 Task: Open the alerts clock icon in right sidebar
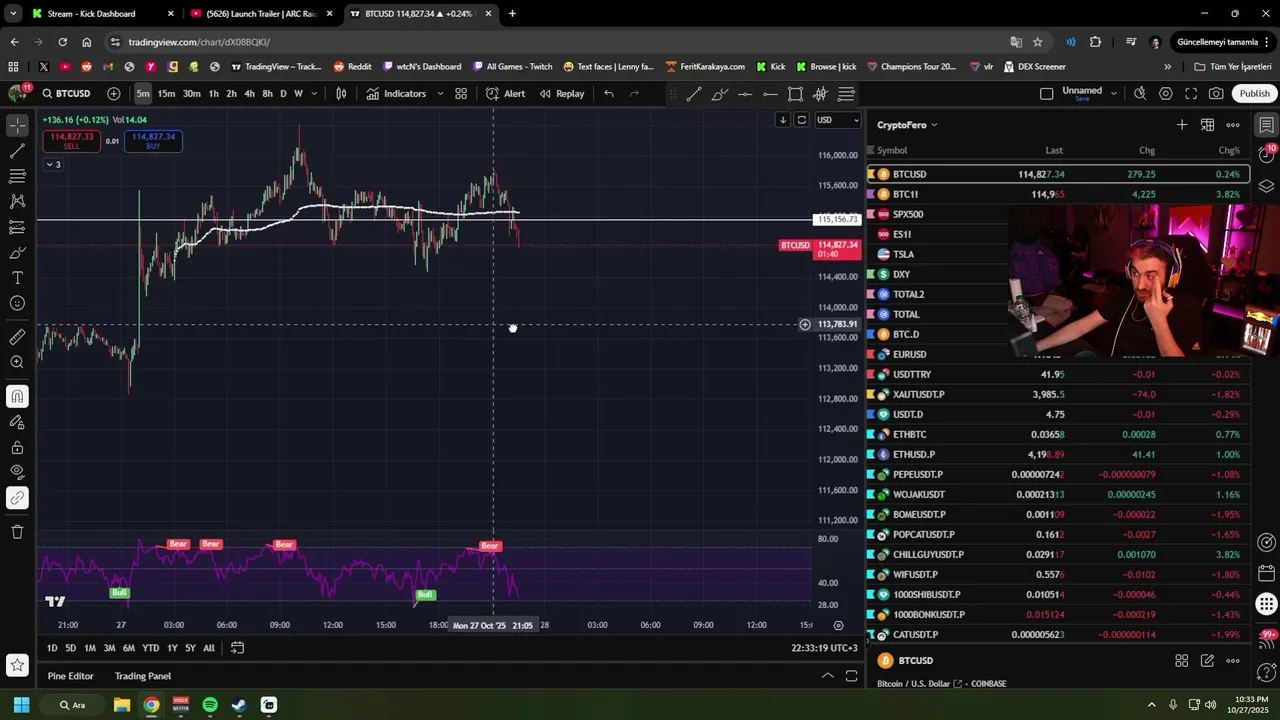1266,155
